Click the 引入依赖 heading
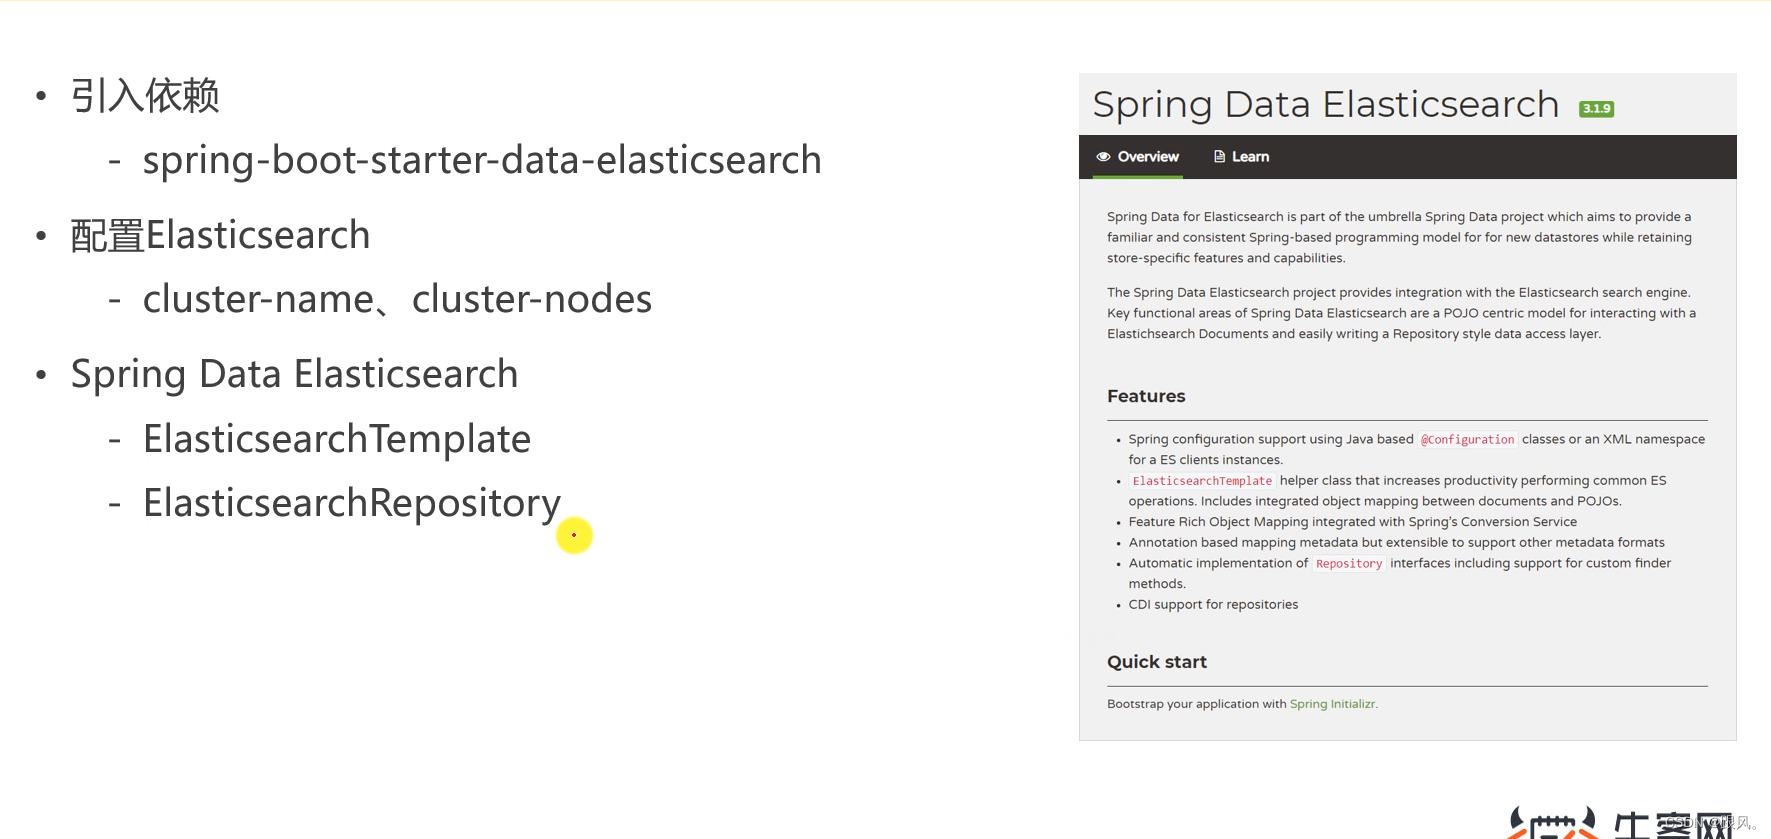The width and height of the screenshot is (1771, 839). pyautogui.click(x=145, y=96)
